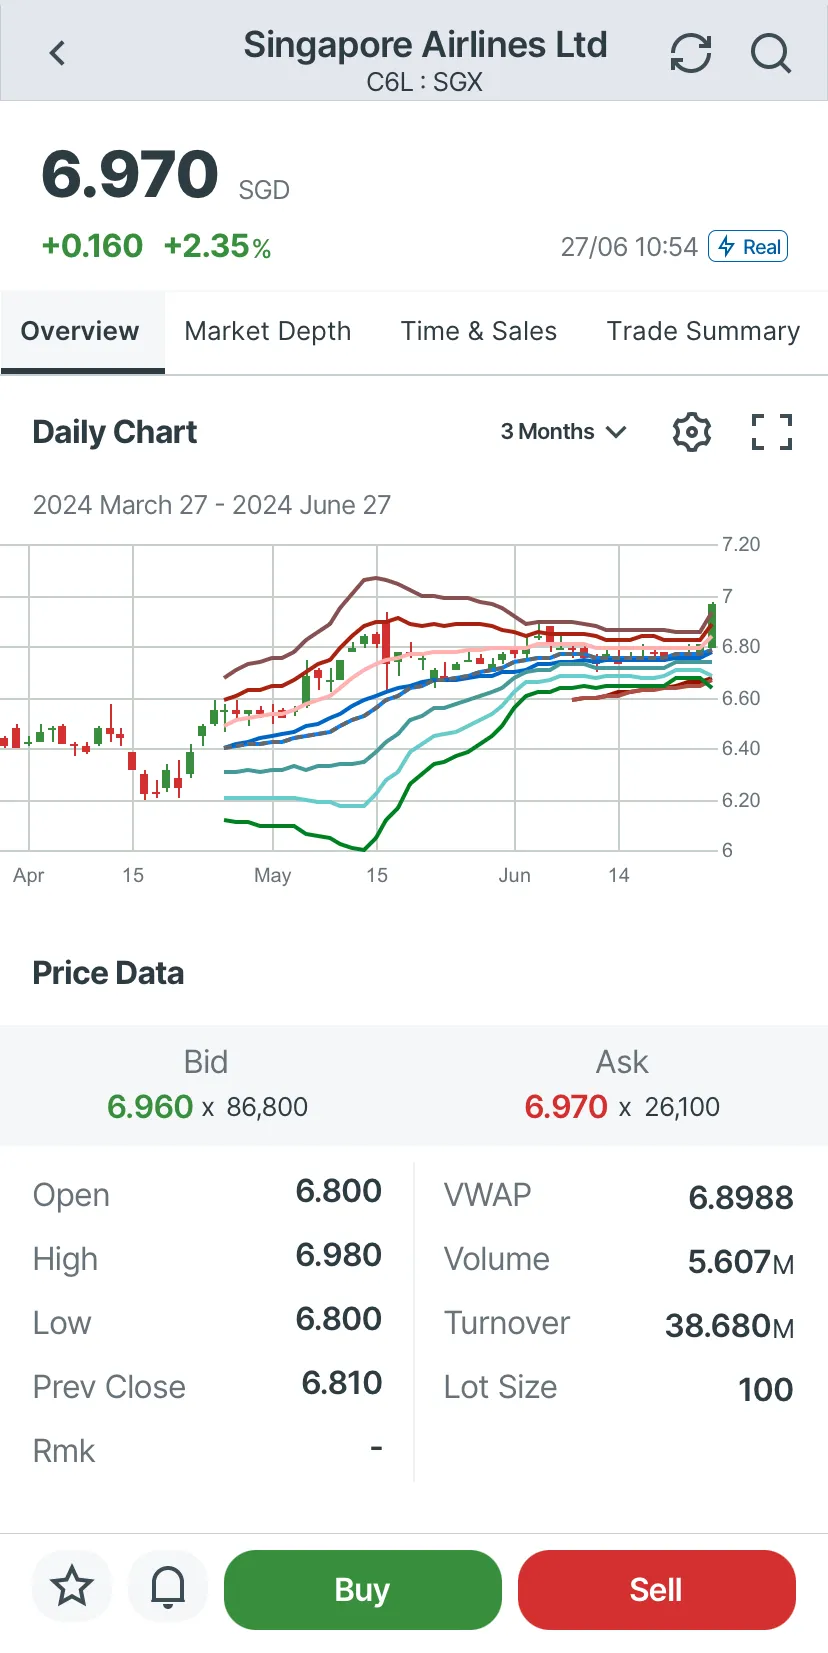The height and width of the screenshot is (1653, 828).
Task: Tap the Lot Size value 100
Action: (x=766, y=1389)
